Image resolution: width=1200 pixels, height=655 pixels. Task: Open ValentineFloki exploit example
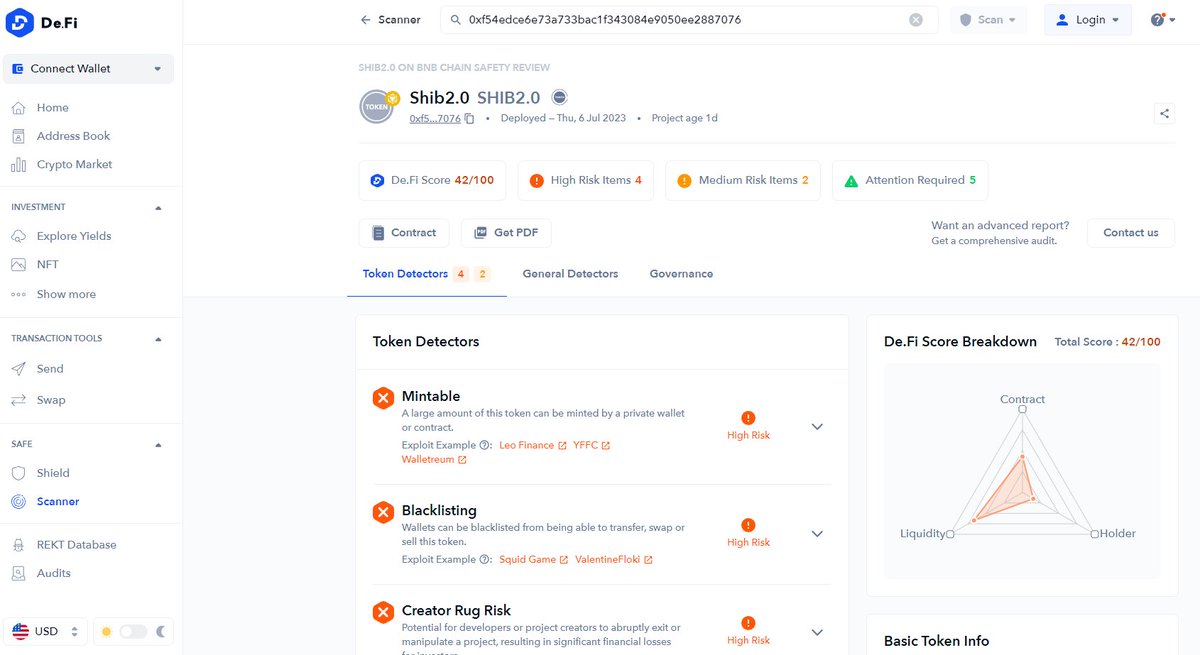(x=614, y=560)
